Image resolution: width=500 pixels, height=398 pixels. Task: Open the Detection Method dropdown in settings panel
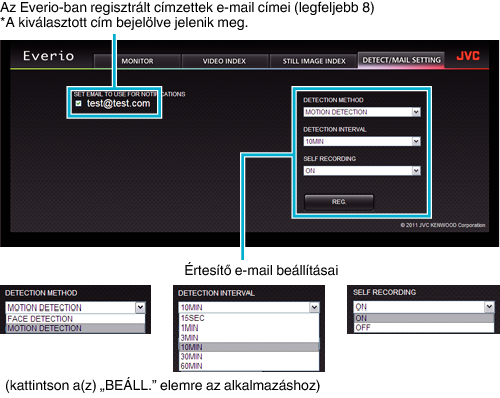pyautogui.click(x=362, y=112)
